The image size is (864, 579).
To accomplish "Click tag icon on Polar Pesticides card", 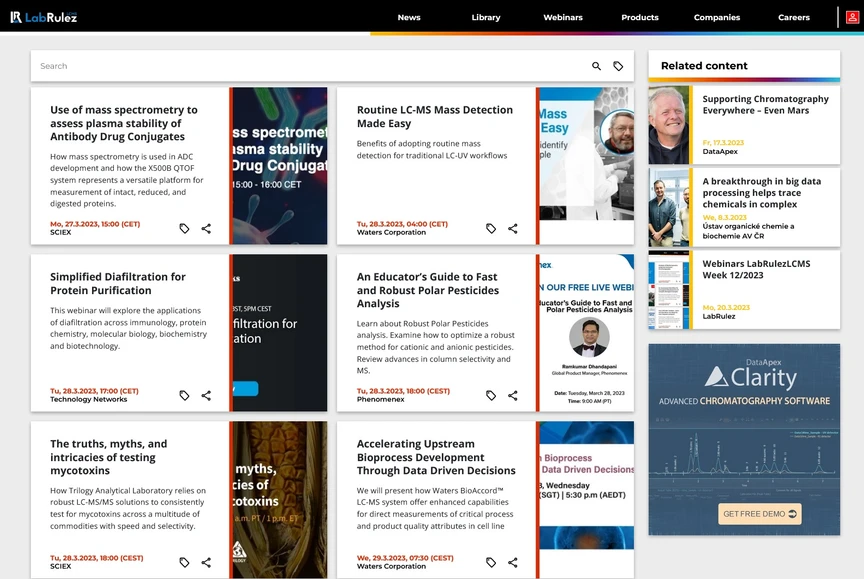I will tap(491, 395).
